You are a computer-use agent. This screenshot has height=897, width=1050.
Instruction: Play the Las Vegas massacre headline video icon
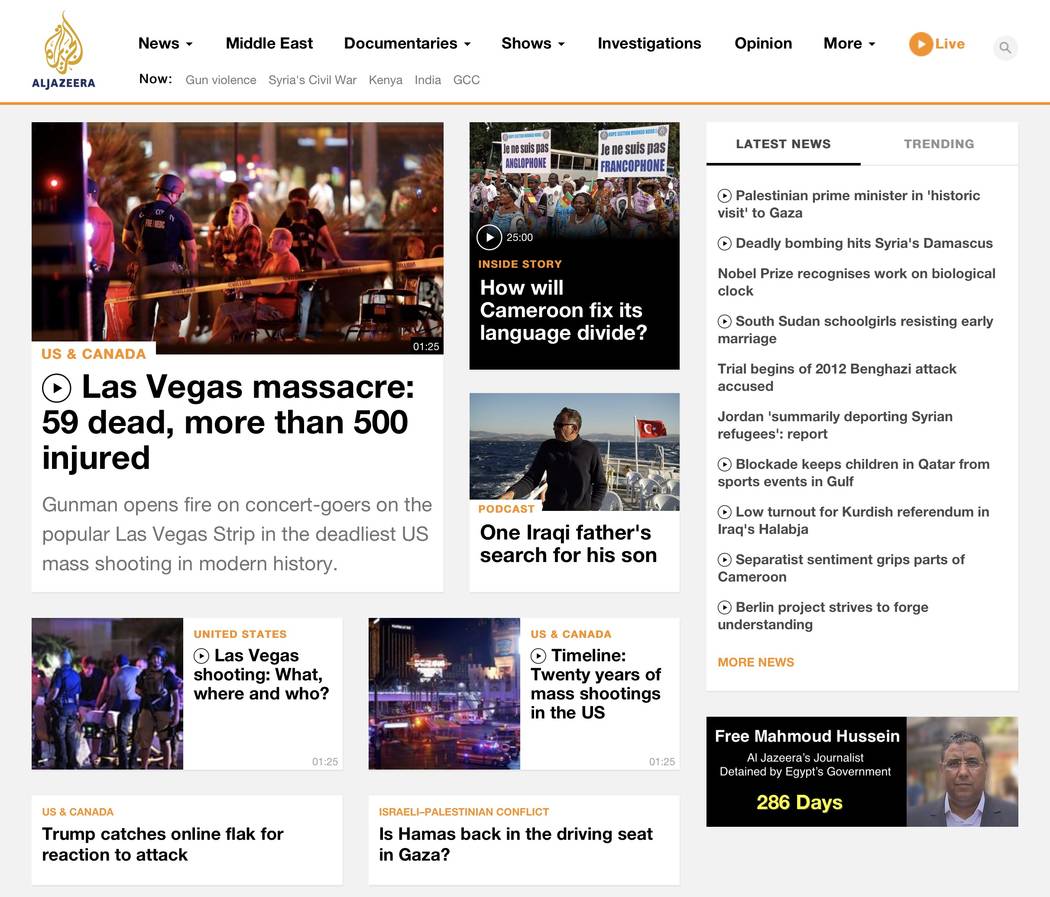tap(57, 388)
